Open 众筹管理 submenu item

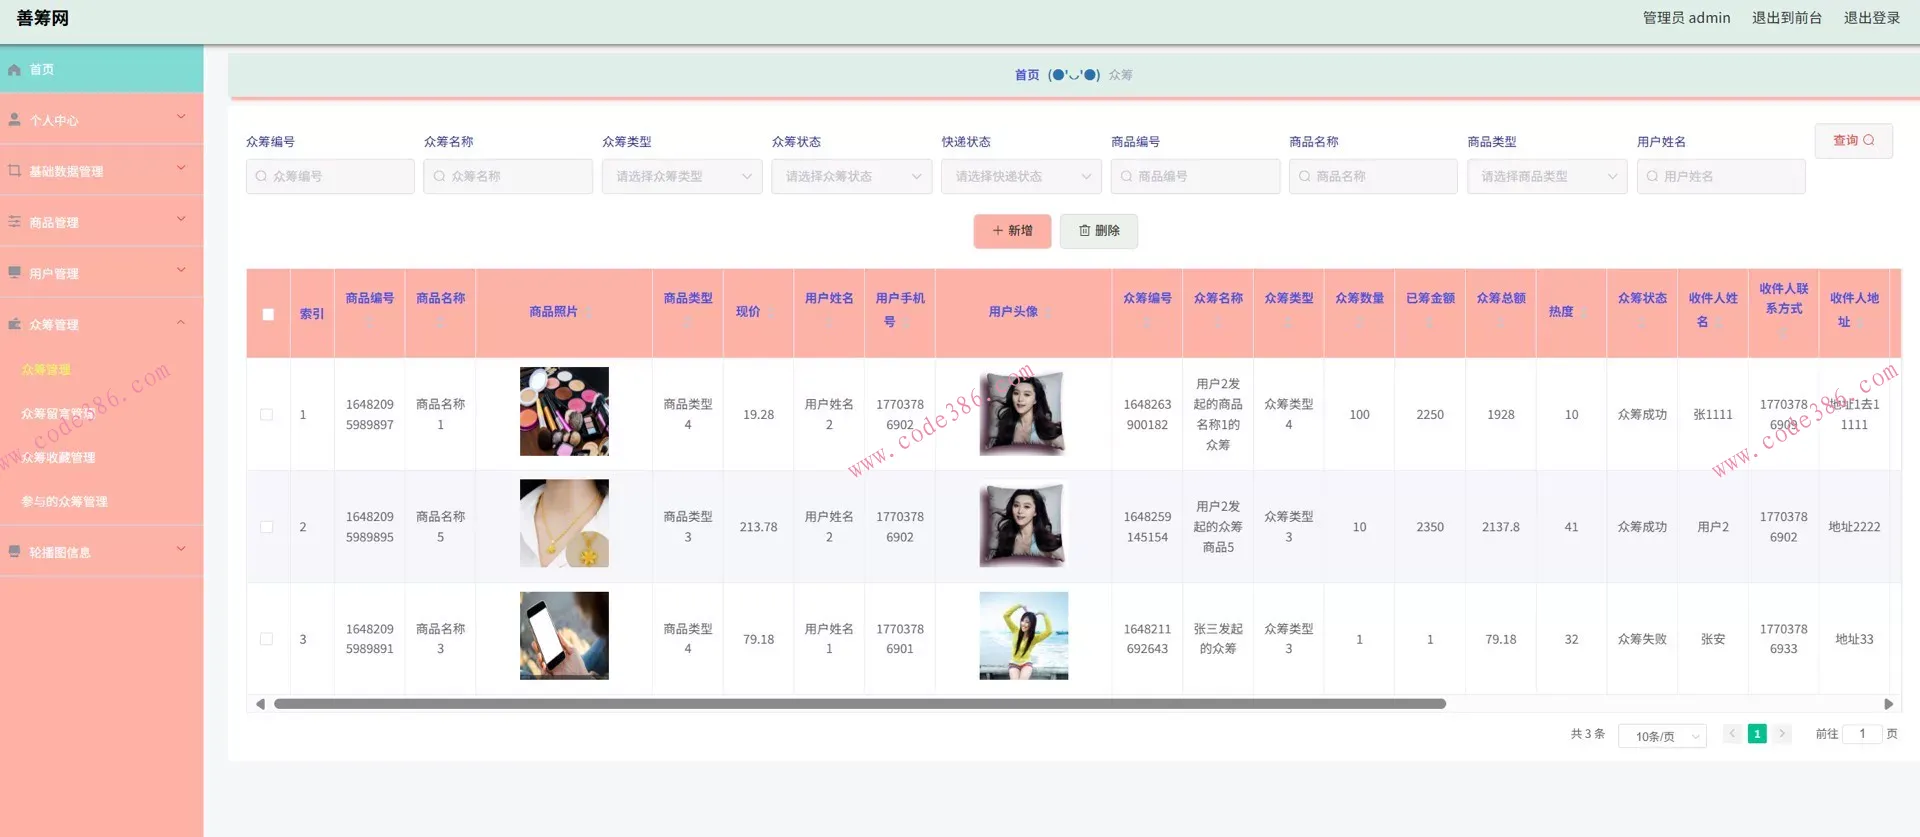pos(46,370)
